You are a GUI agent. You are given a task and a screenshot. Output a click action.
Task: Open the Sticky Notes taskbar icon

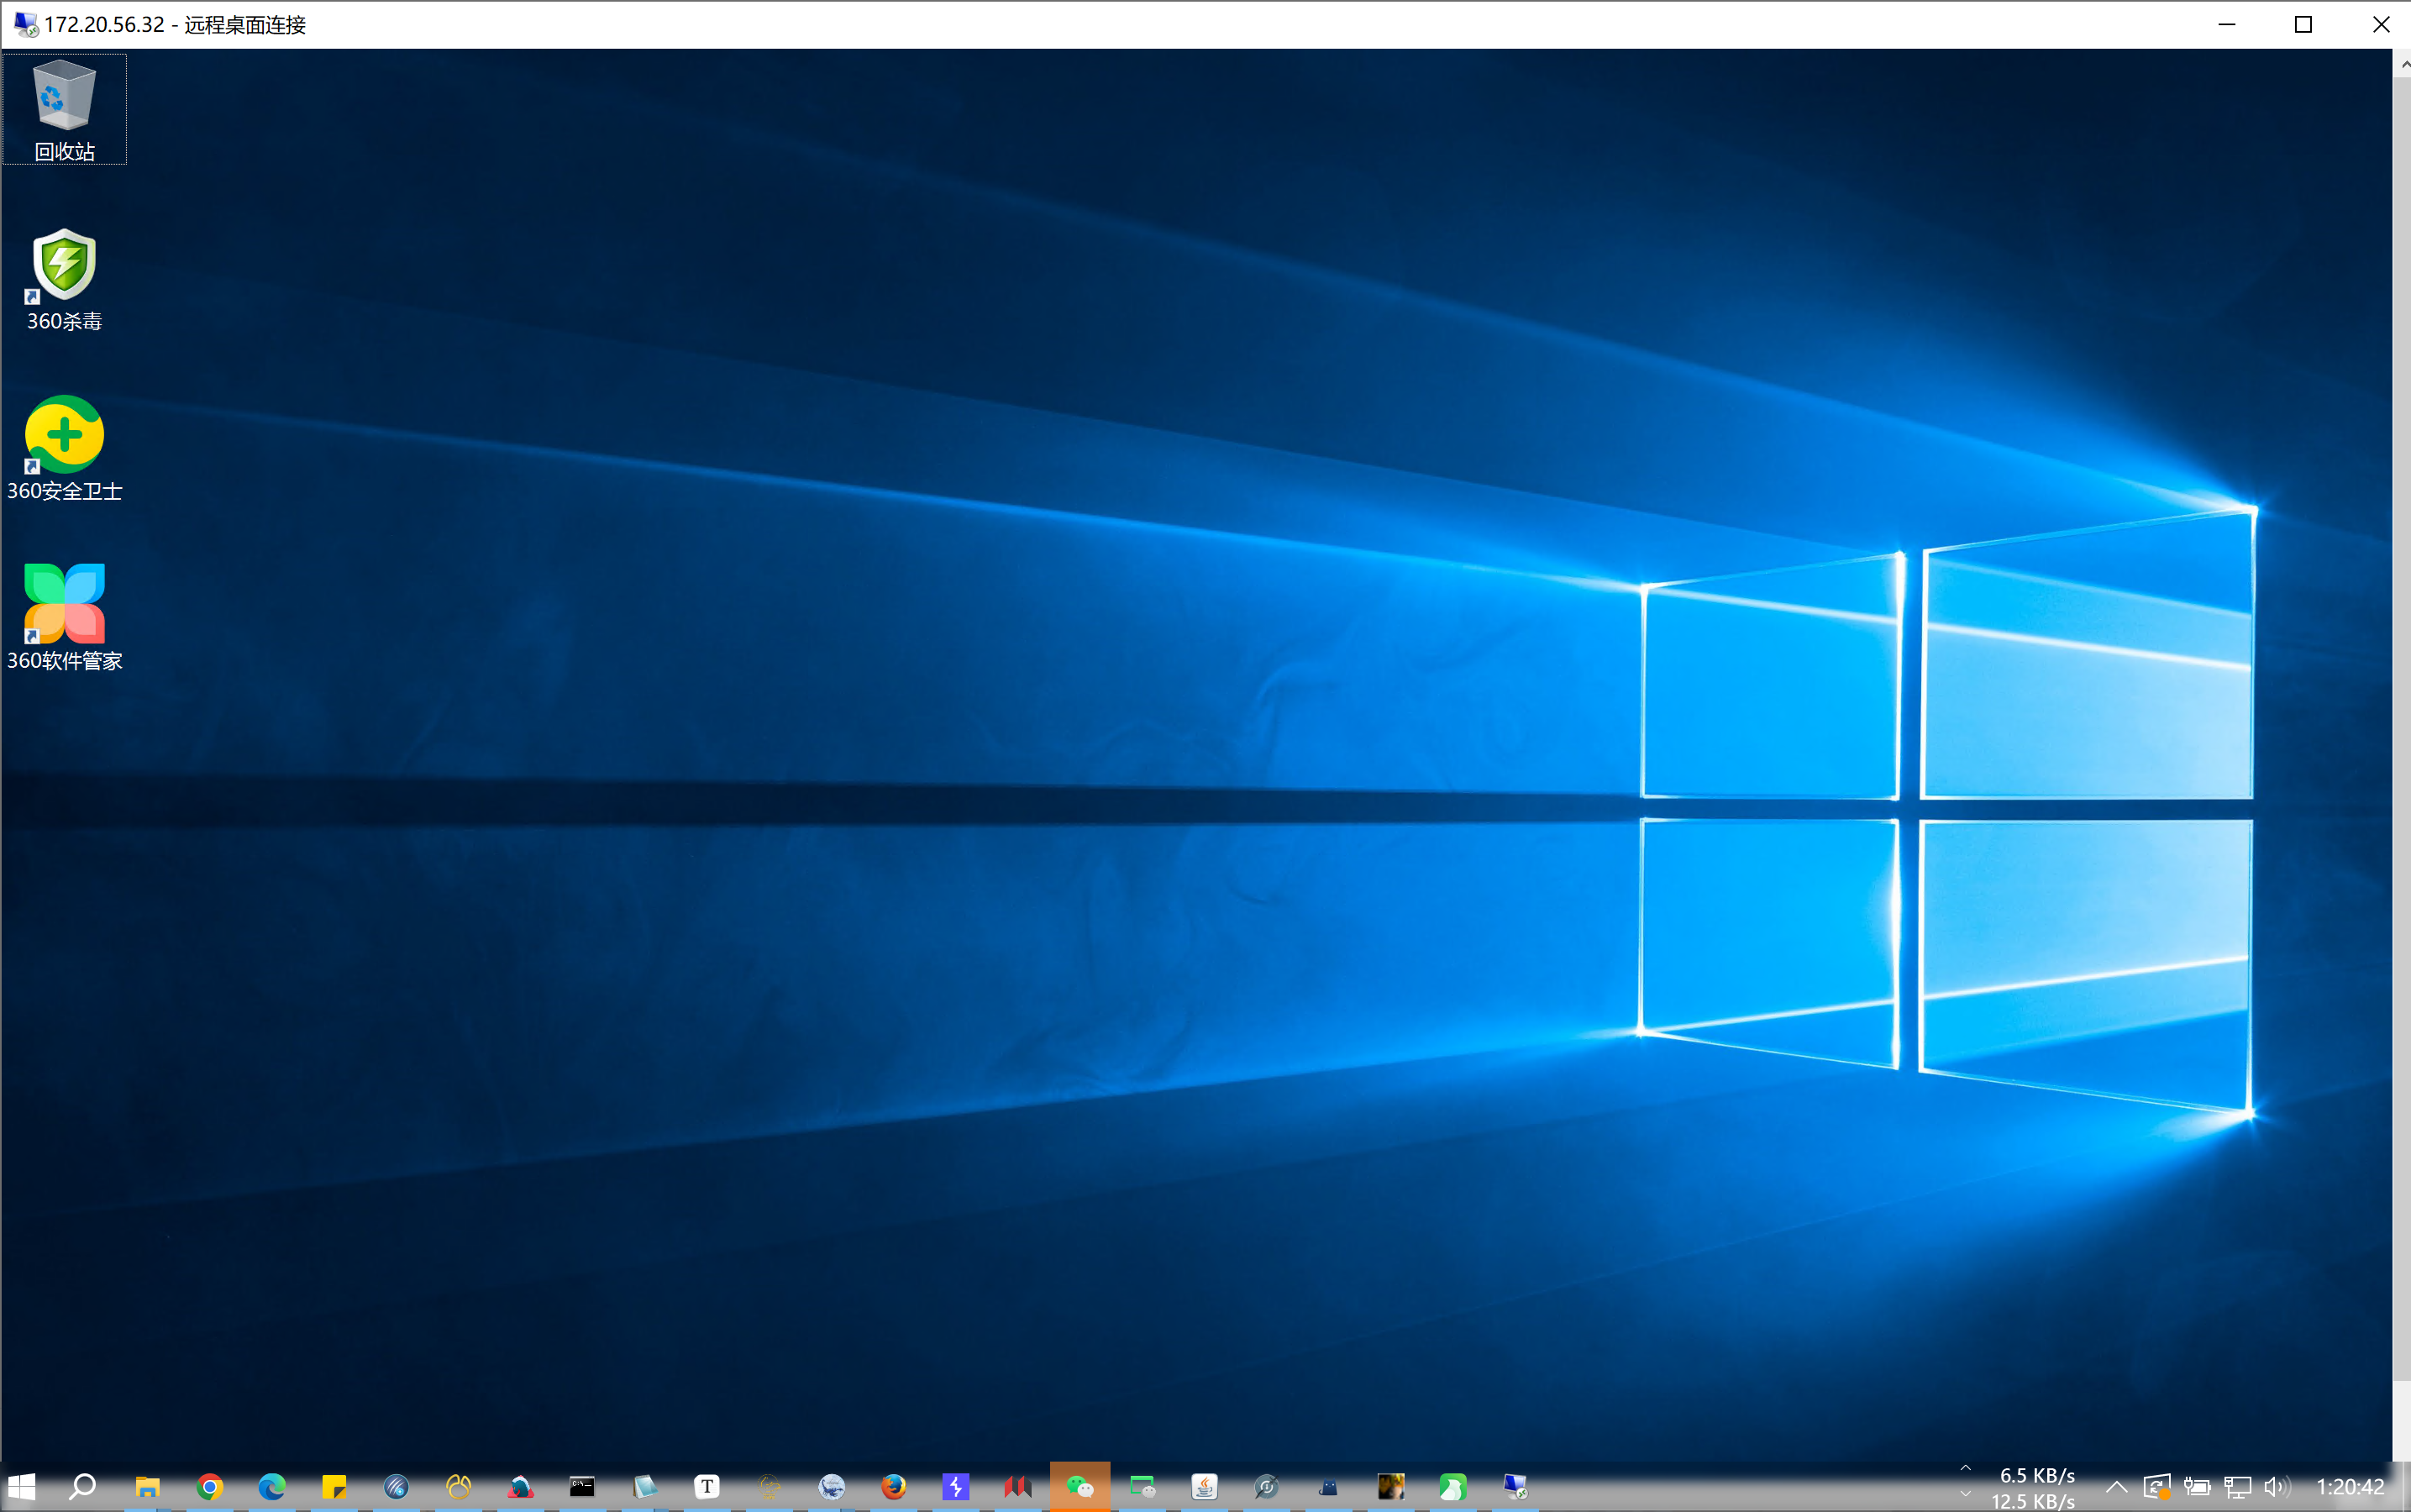click(333, 1487)
